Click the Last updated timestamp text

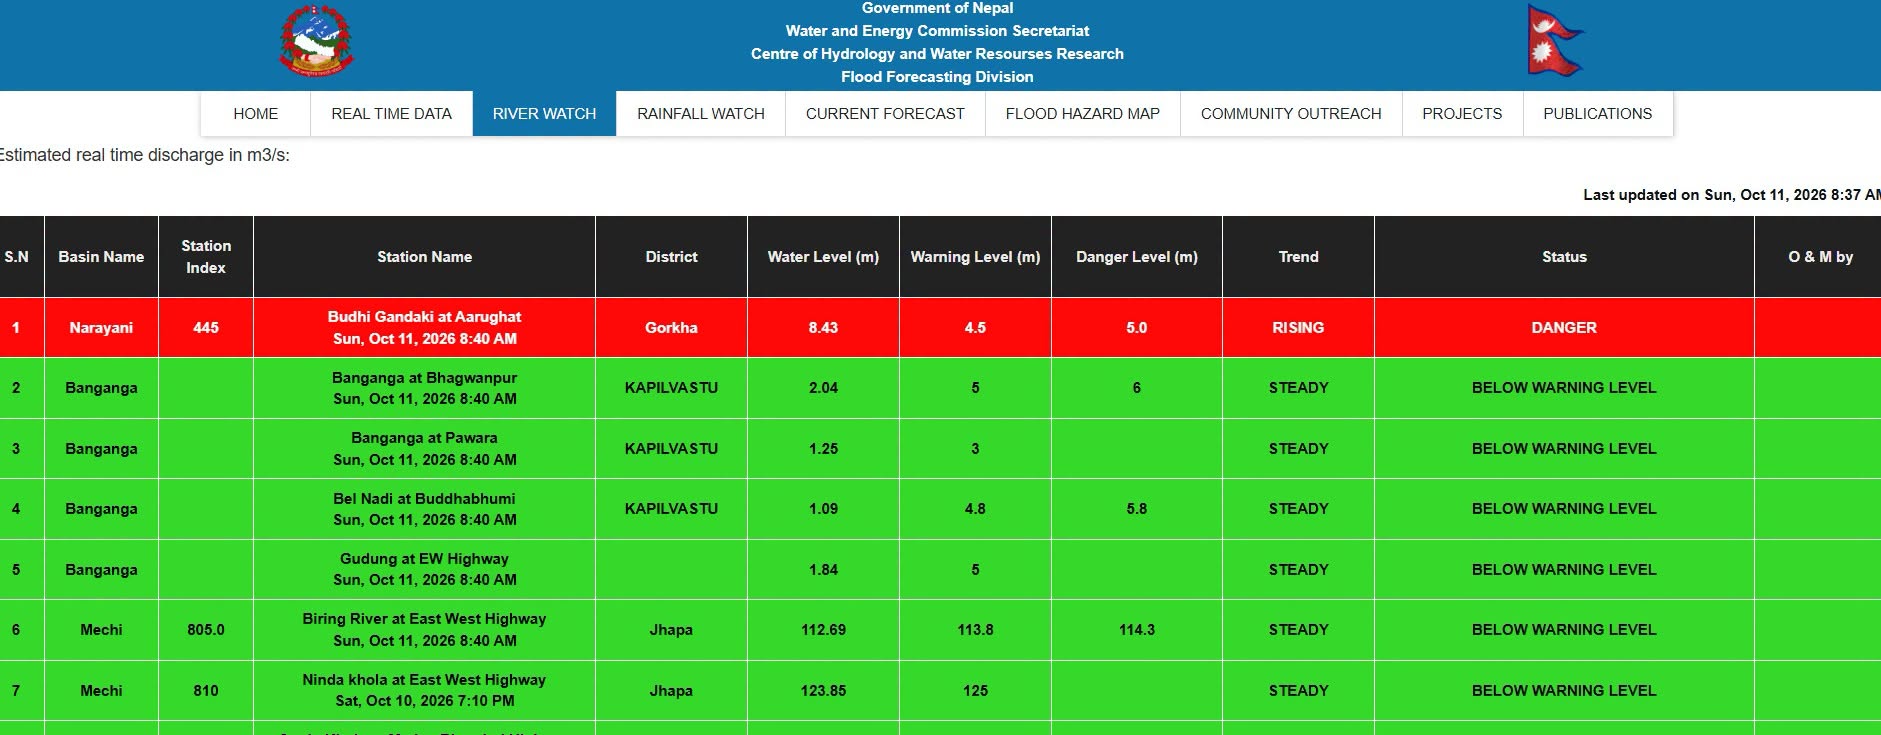(1731, 195)
